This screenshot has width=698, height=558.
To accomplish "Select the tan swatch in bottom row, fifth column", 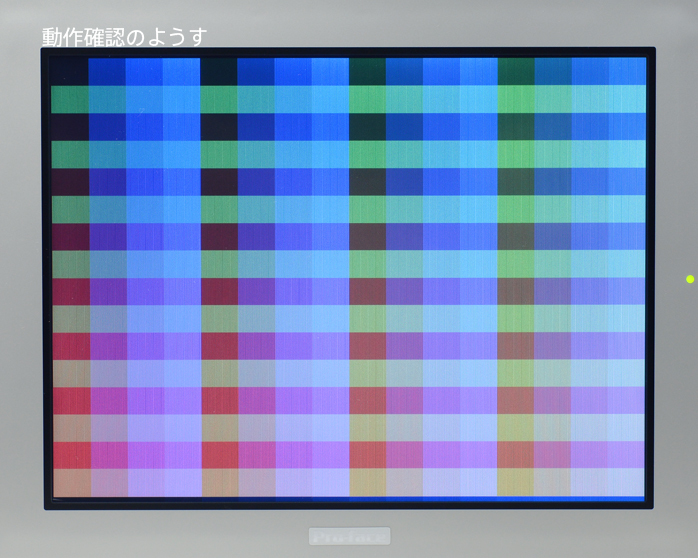I will pos(218,482).
